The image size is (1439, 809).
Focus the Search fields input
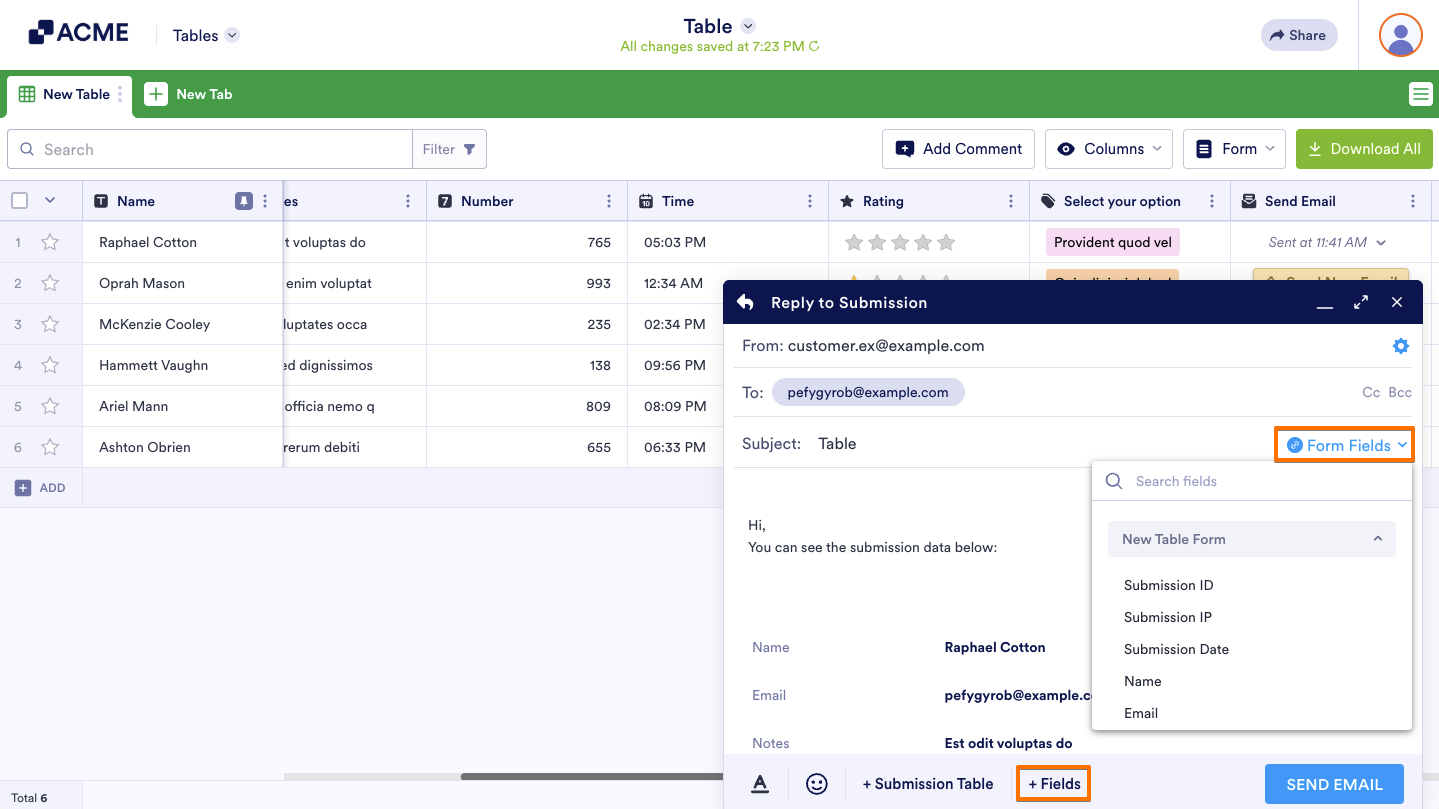tap(1251, 481)
